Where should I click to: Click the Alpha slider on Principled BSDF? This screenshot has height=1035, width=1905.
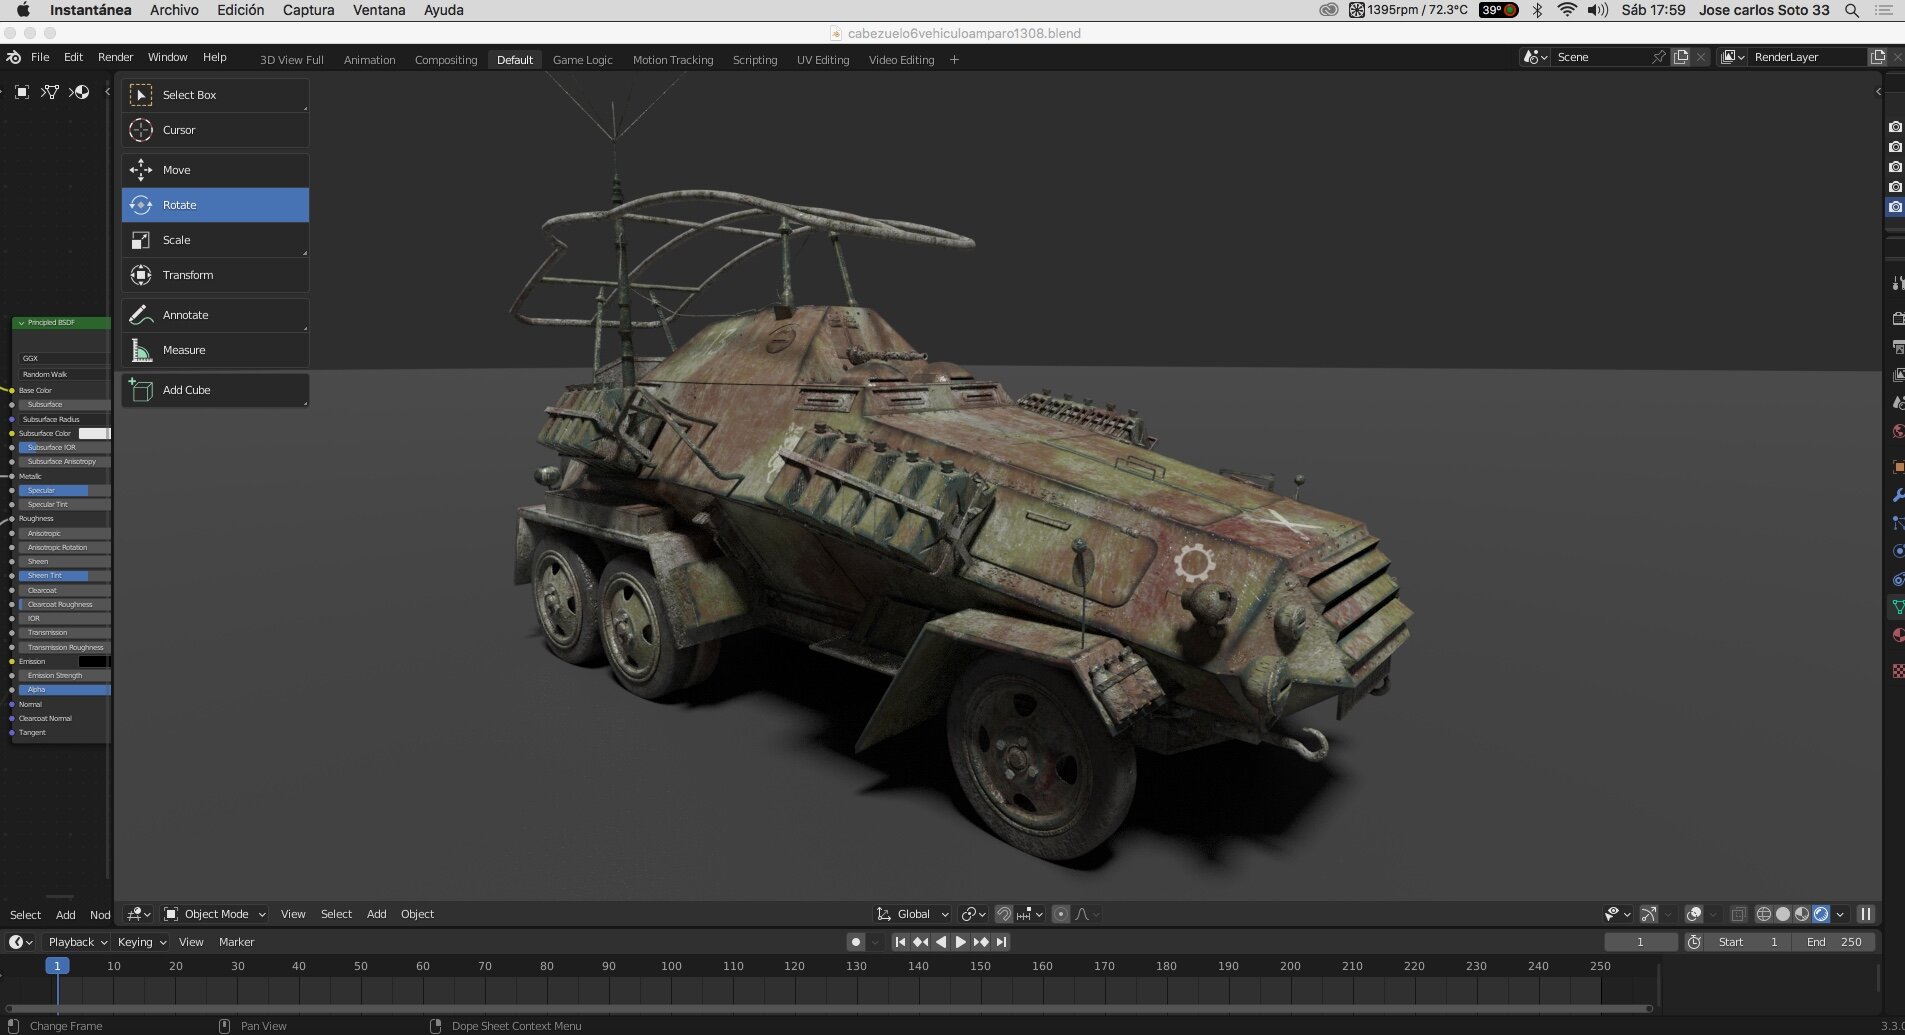pyautogui.click(x=64, y=690)
